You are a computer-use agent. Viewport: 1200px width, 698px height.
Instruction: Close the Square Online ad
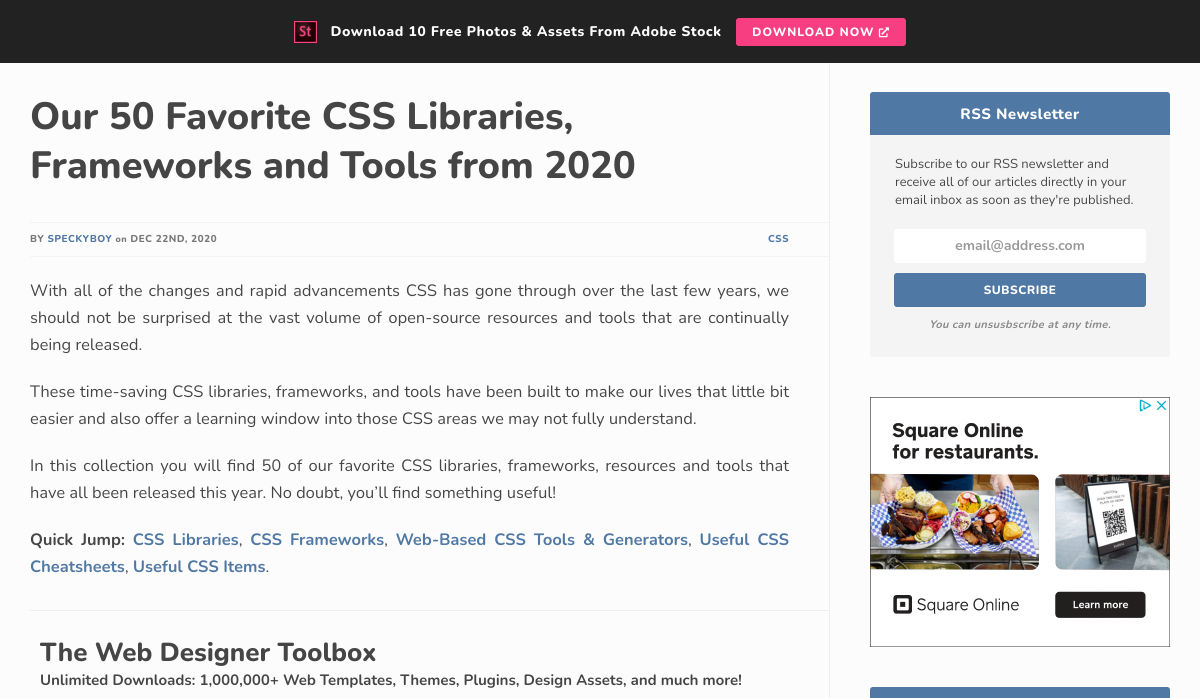click(x=1161, y=406)
